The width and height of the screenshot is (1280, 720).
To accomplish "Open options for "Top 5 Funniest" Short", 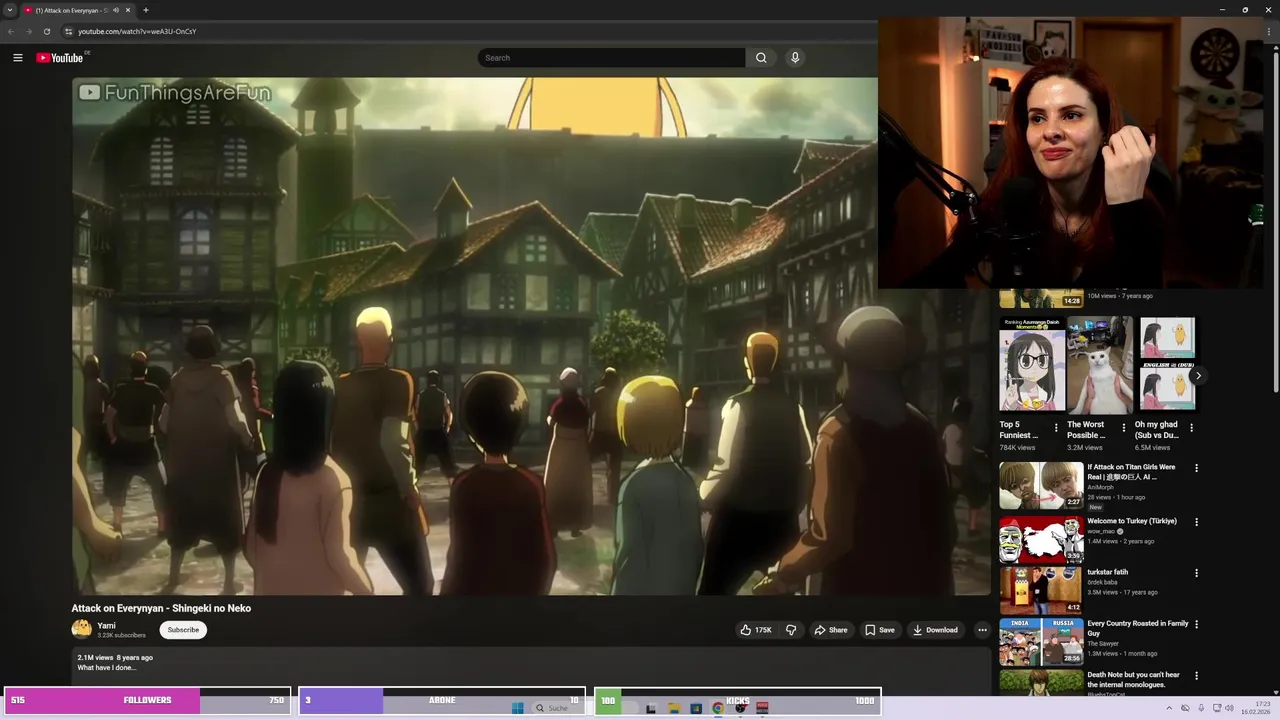I will pos(1056,428).
